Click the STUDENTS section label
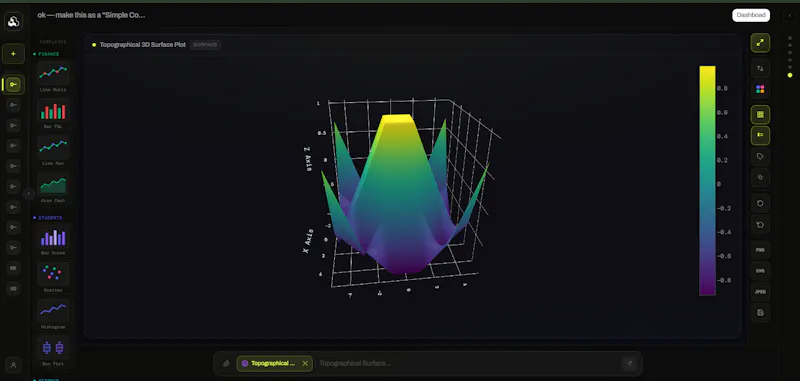800x381 pixels. (x=50, y=218)
